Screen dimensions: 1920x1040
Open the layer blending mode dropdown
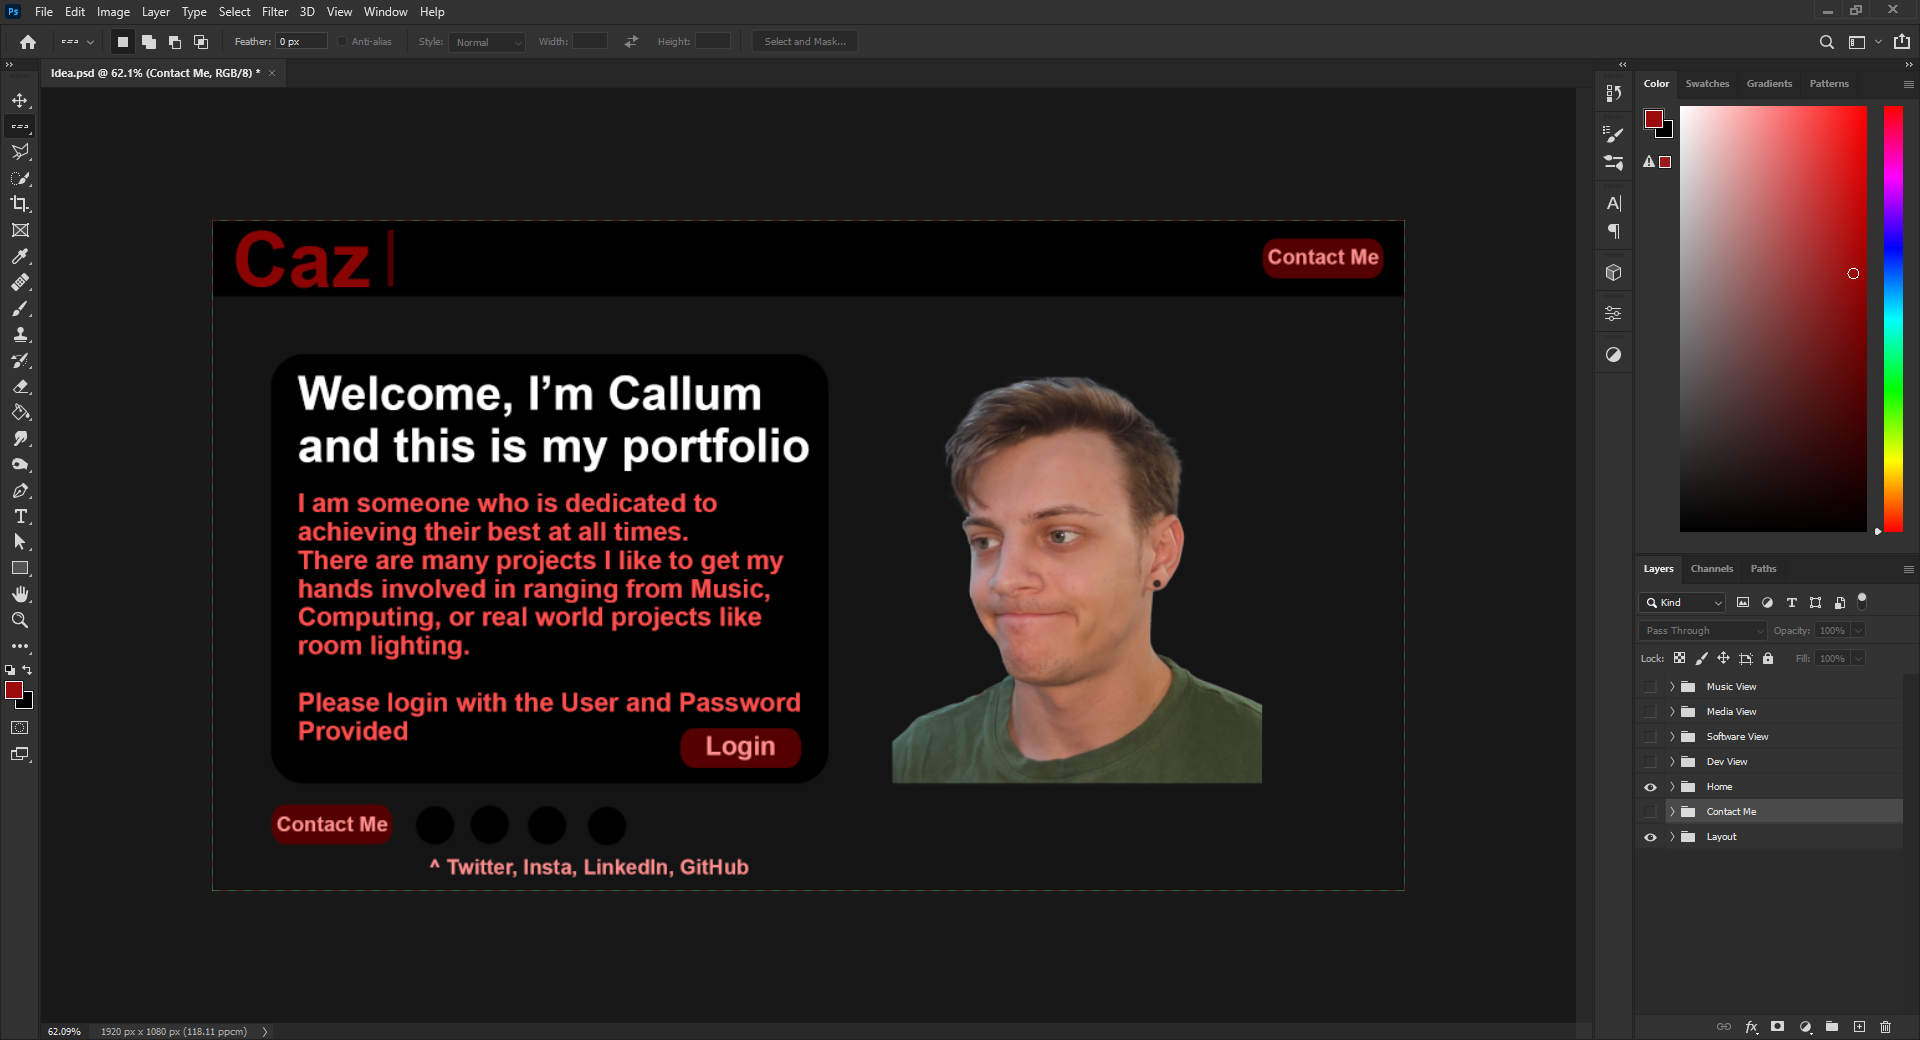tap(1701, 630)
